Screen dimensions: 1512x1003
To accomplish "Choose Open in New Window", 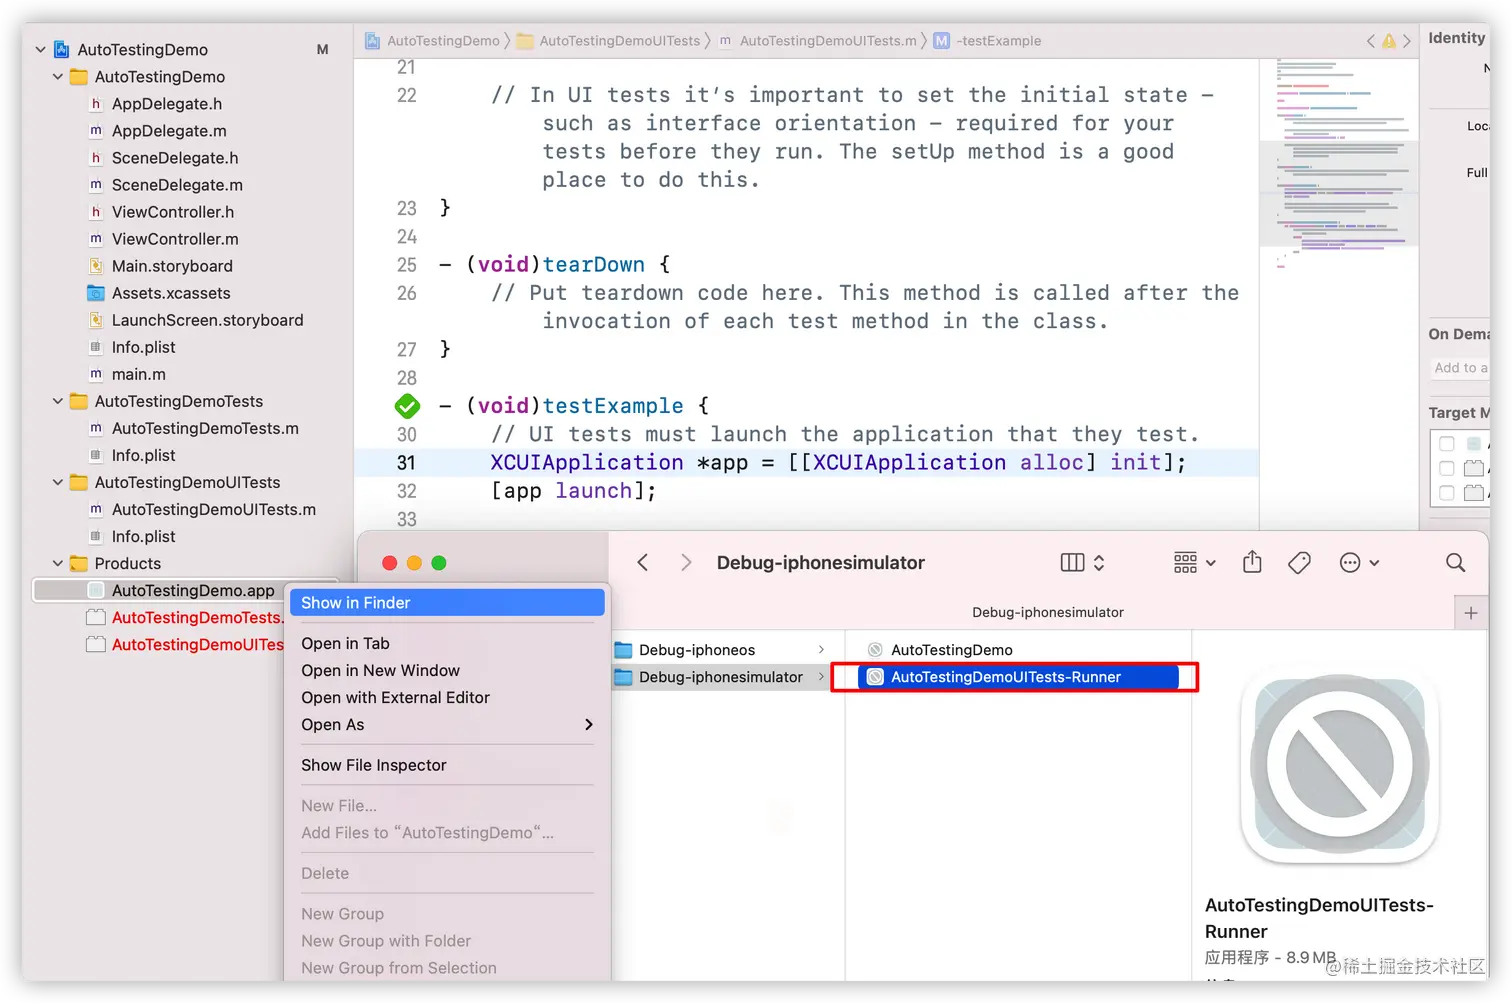I will 447,671.
